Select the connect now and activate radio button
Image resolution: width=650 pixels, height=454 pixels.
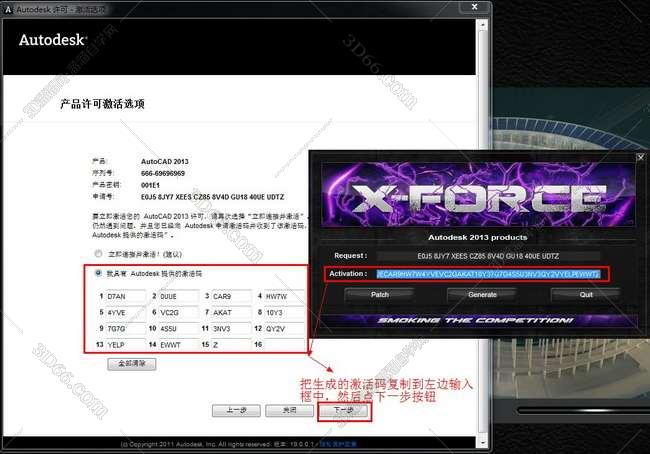(98, 253)
